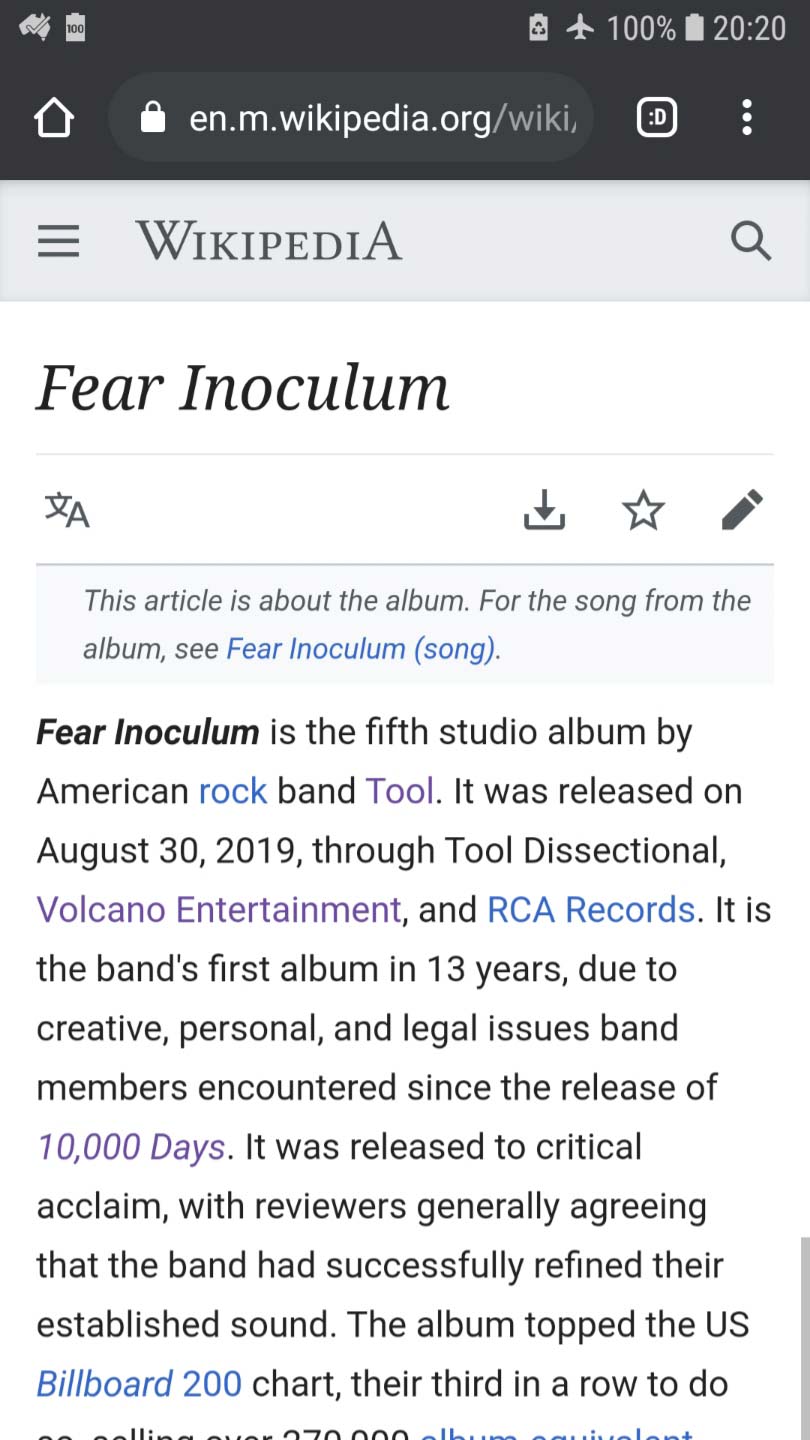Open the Fear Inoculum (song) link
Viewport: 810px width, 1440px height.
361,649
